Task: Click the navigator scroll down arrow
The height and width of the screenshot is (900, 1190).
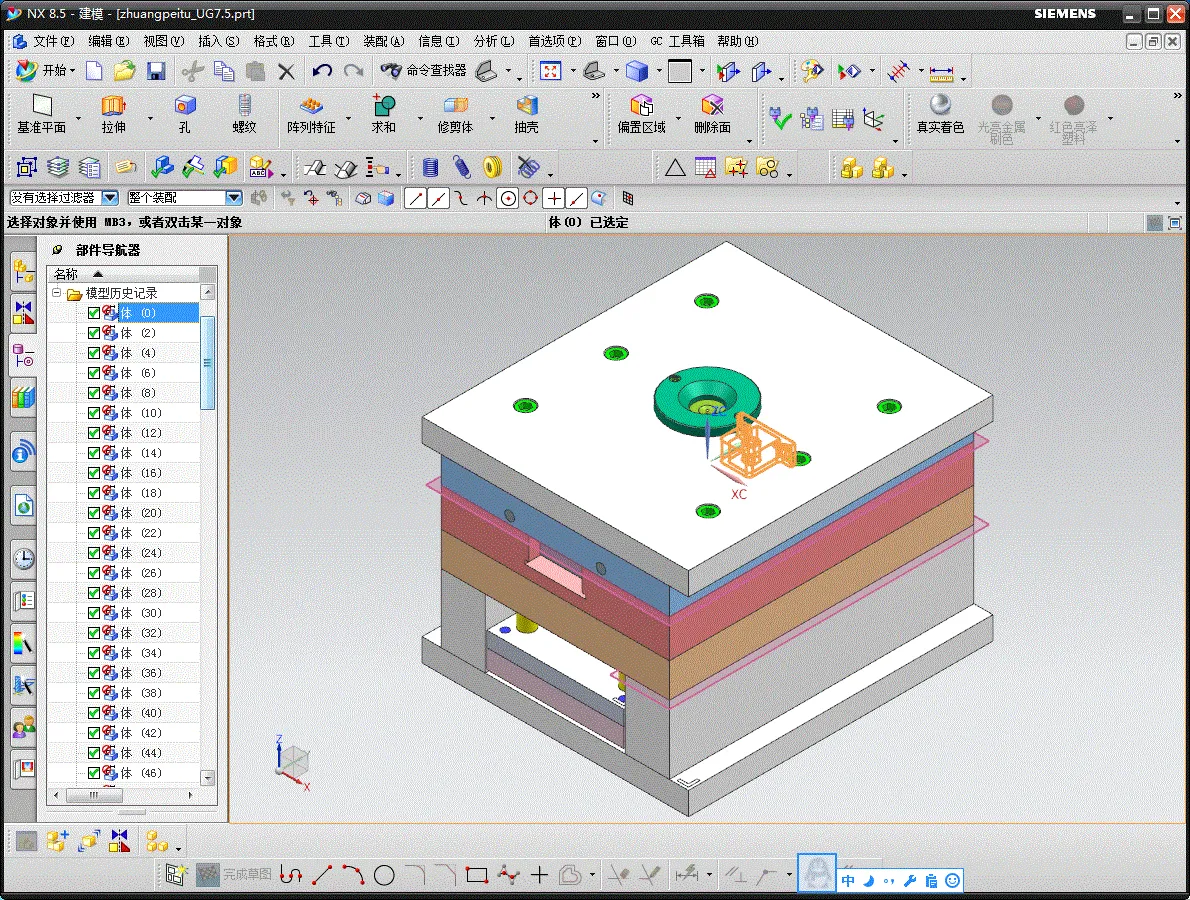Action: (x=208, y=778)
